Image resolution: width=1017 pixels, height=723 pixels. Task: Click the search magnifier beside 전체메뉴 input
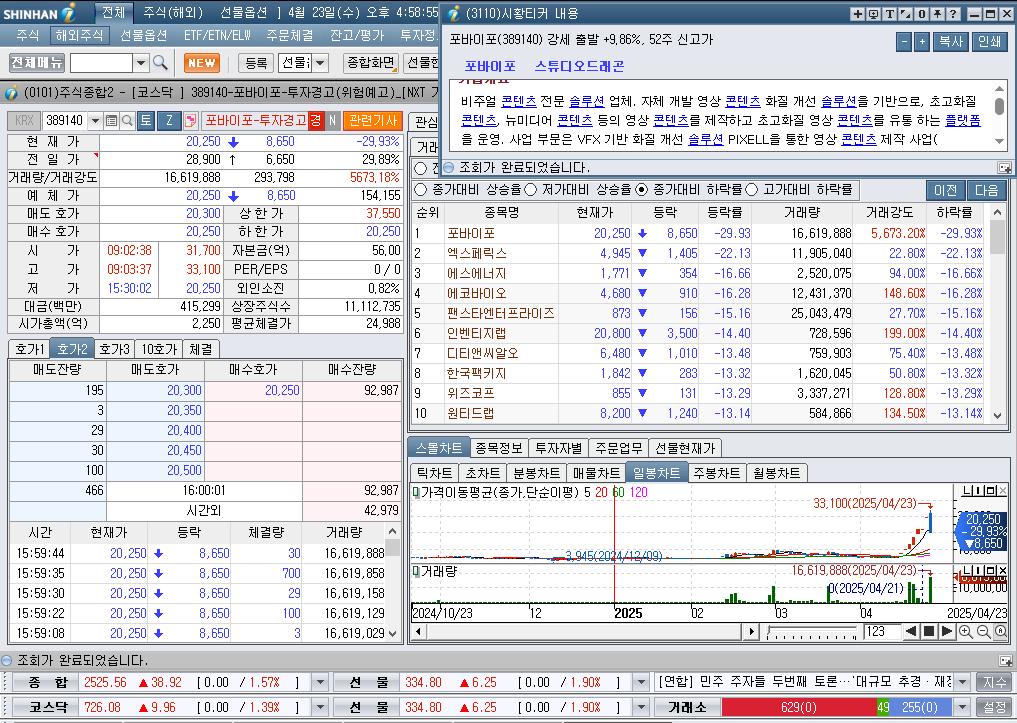160,63
